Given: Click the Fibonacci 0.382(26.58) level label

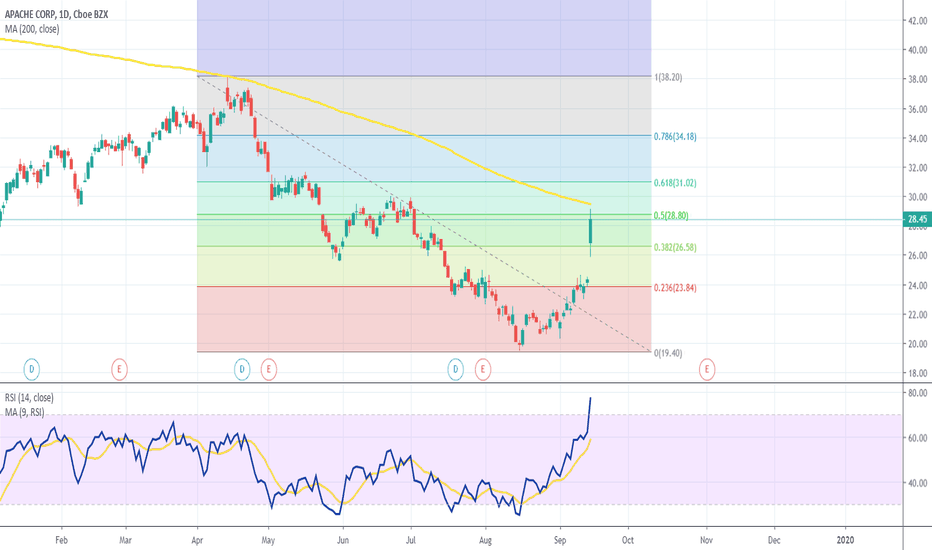Looking at the screenshot, I should 675,247.
